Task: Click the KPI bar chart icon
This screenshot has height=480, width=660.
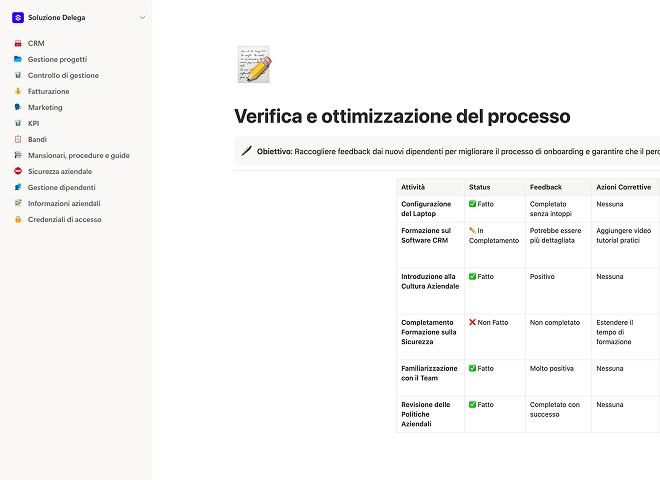Action: 18,123
